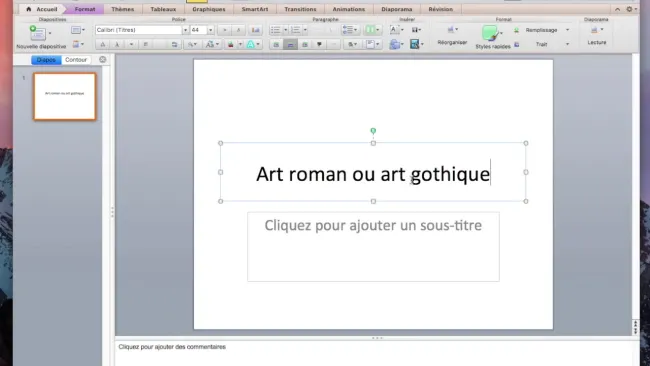Viewport: 650px width, 366px height.
Task: Click the increase indent button
Action: pyautogui.click(x=331, y=30)
